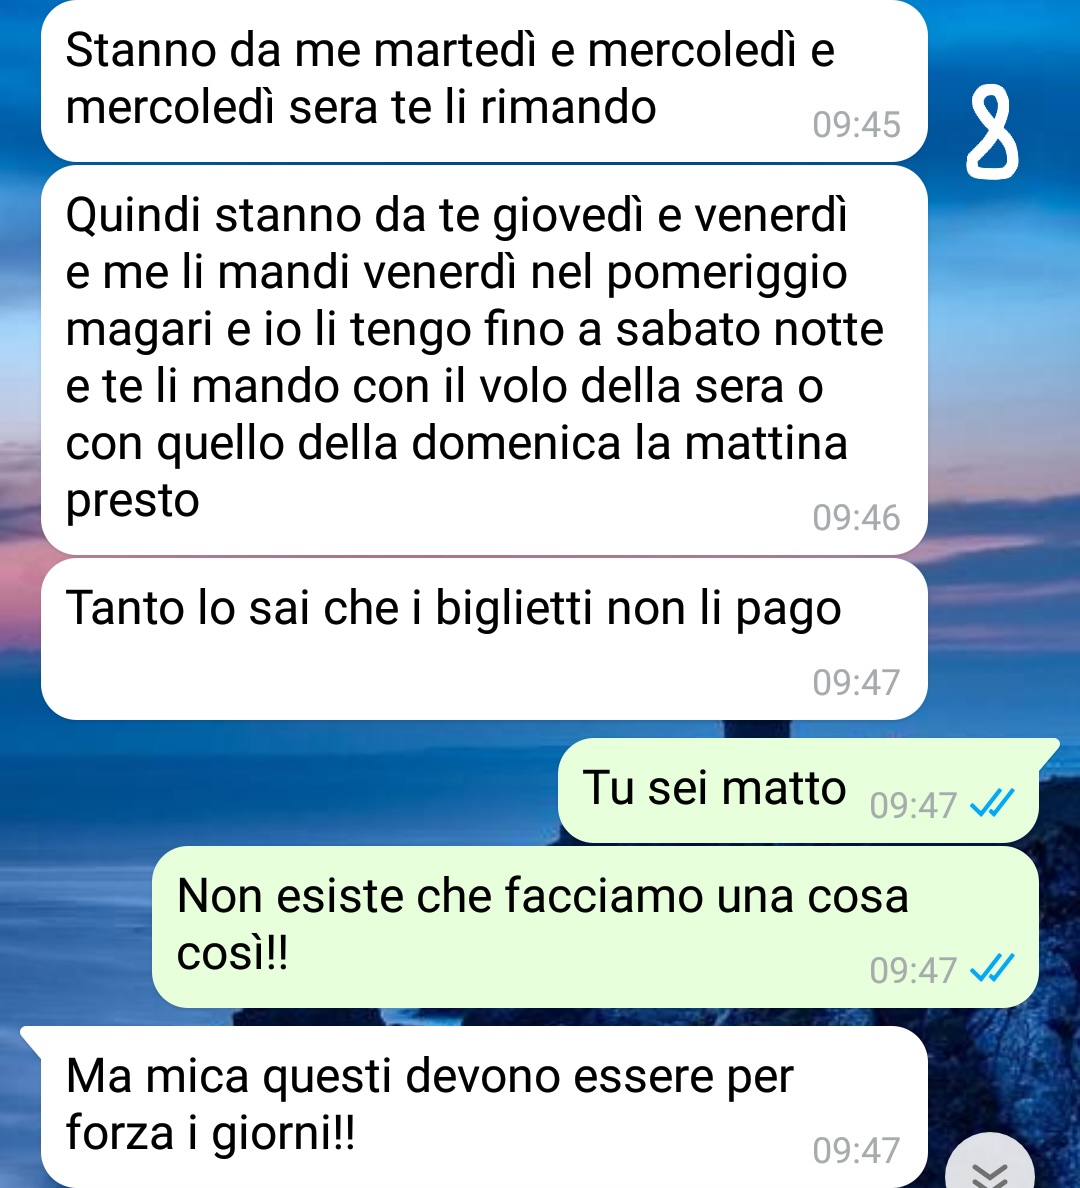Tap the read ticks on 'Non esiste che facciamo' message
The width and height of the screenshot is (1080, 1188).
(x=991, y=969)
